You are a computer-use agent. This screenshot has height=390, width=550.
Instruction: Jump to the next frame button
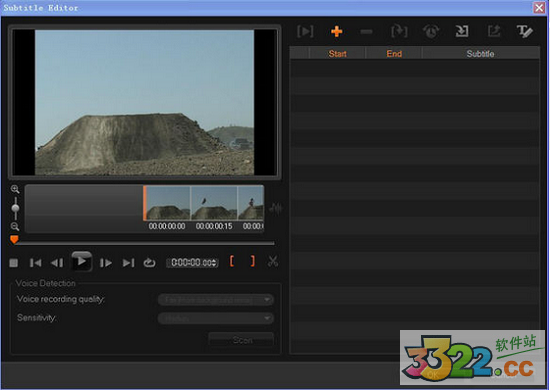[x=105, y=263]
